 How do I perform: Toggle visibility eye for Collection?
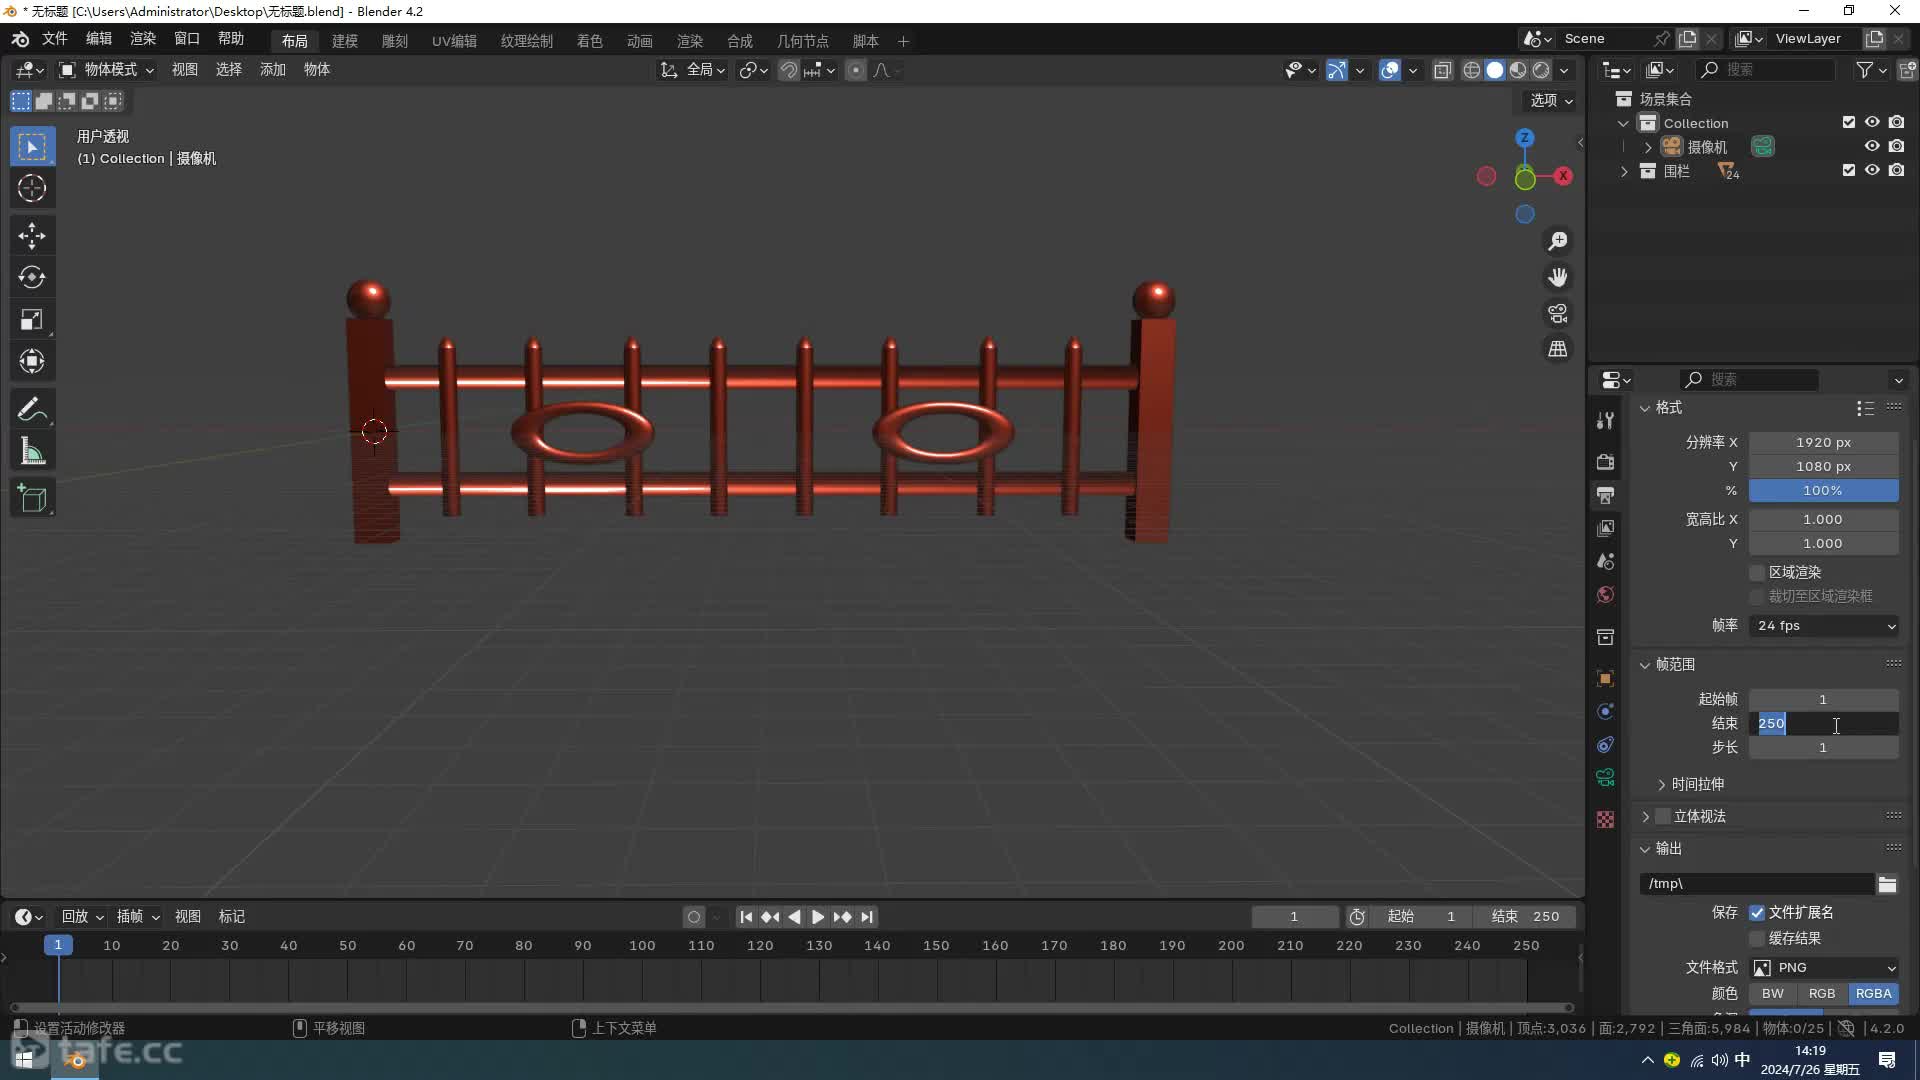[1872, 122]
